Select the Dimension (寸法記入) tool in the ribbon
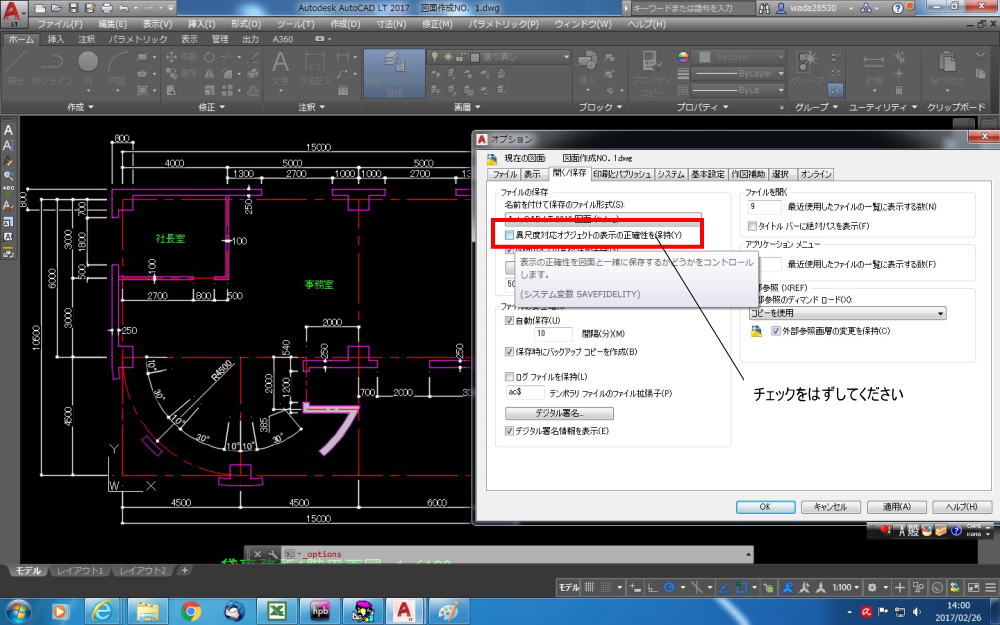The image size is (1000, 625). 314,69
